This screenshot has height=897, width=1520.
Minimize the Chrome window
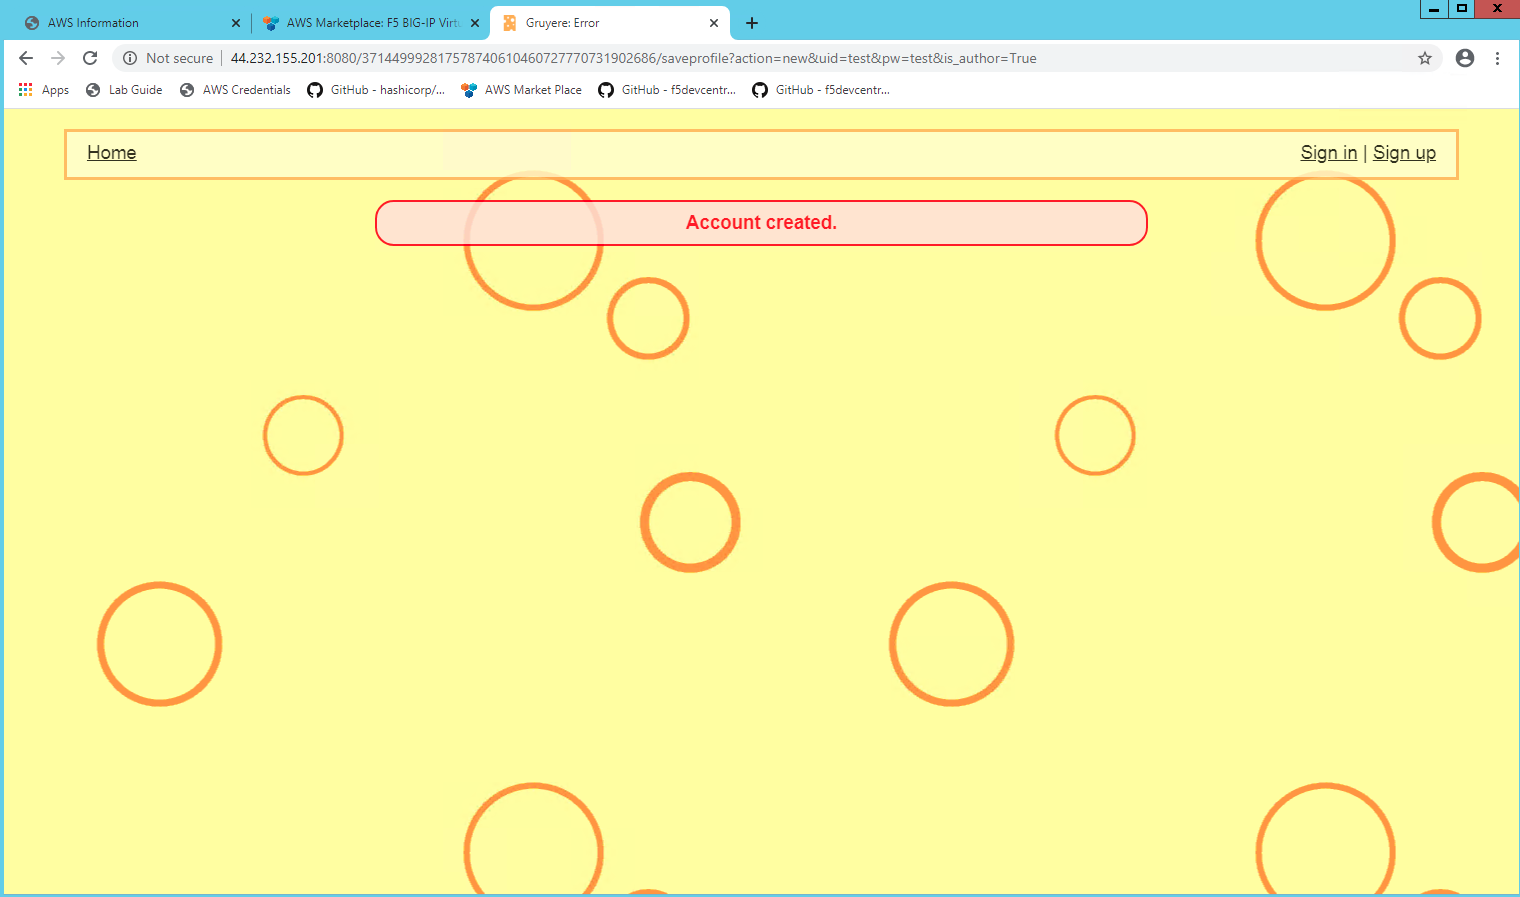tap(1434, 9)
